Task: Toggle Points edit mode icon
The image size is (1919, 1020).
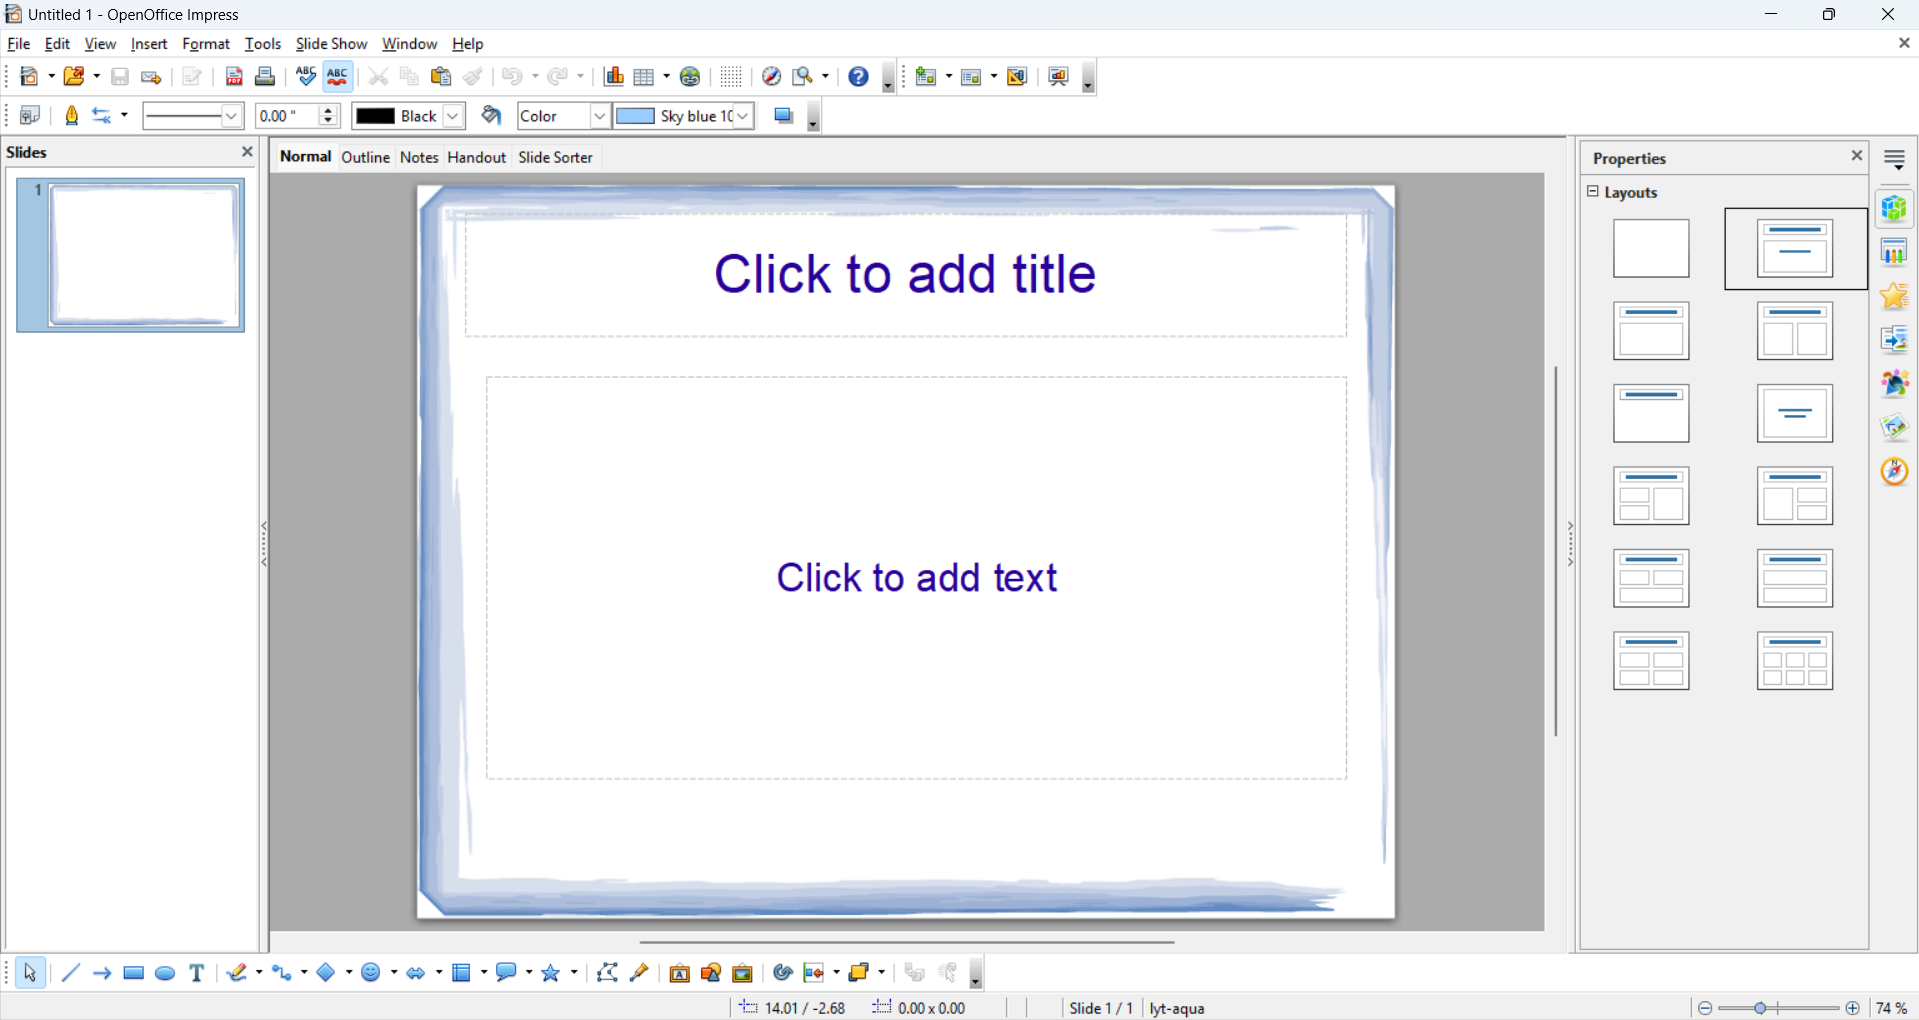Action: pos(607,973)
